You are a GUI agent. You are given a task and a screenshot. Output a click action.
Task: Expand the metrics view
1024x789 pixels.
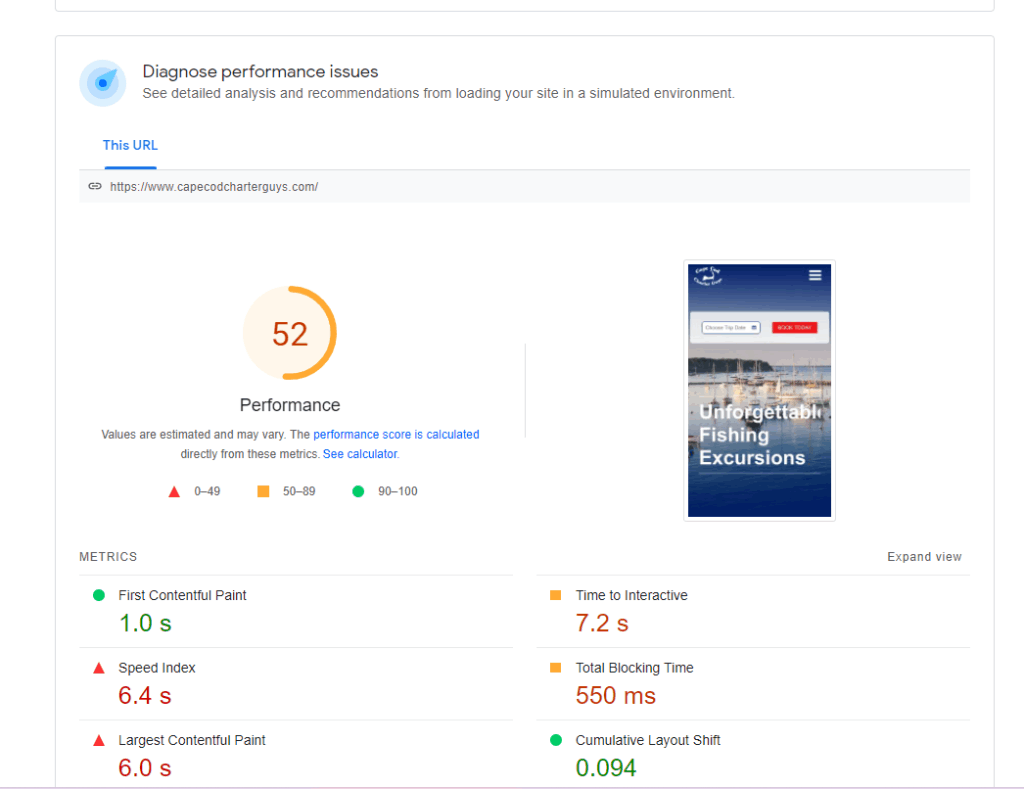[924, 557]
